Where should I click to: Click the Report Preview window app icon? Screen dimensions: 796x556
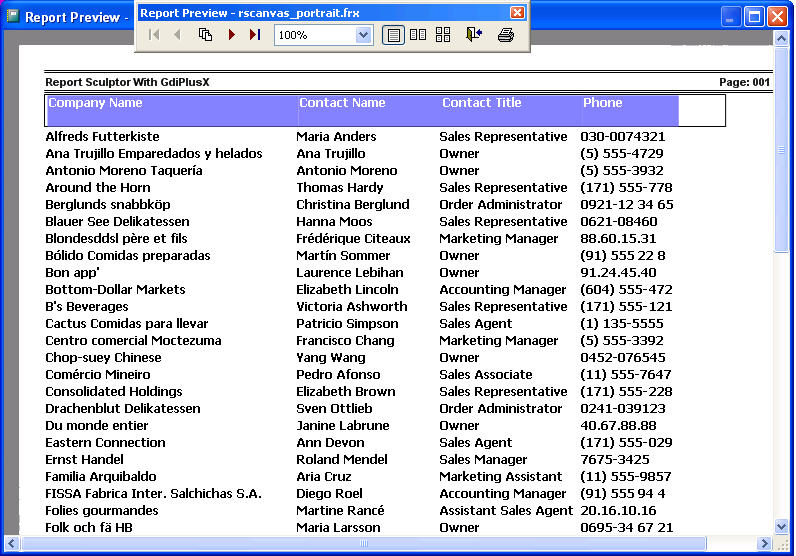click(x=13, y=16)
